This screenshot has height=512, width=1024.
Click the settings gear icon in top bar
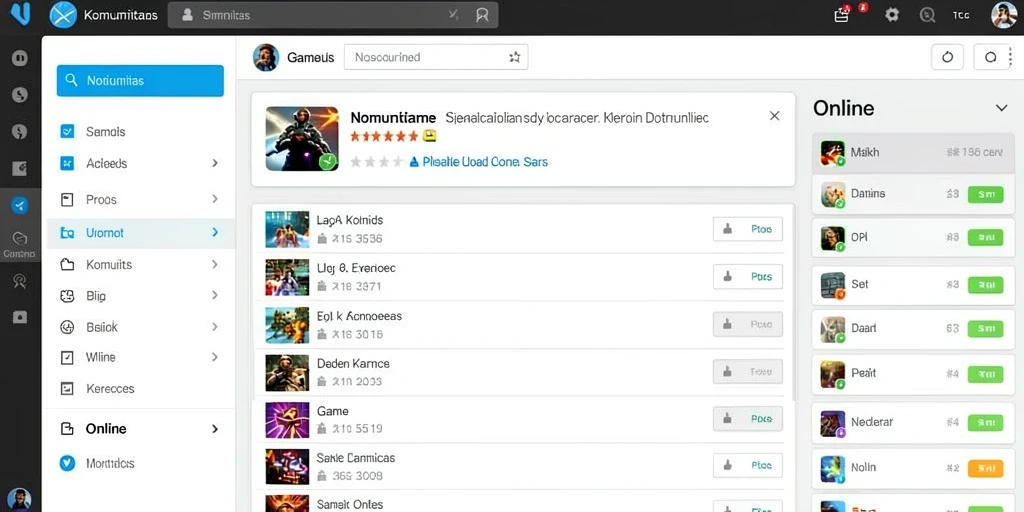(891, 15)
